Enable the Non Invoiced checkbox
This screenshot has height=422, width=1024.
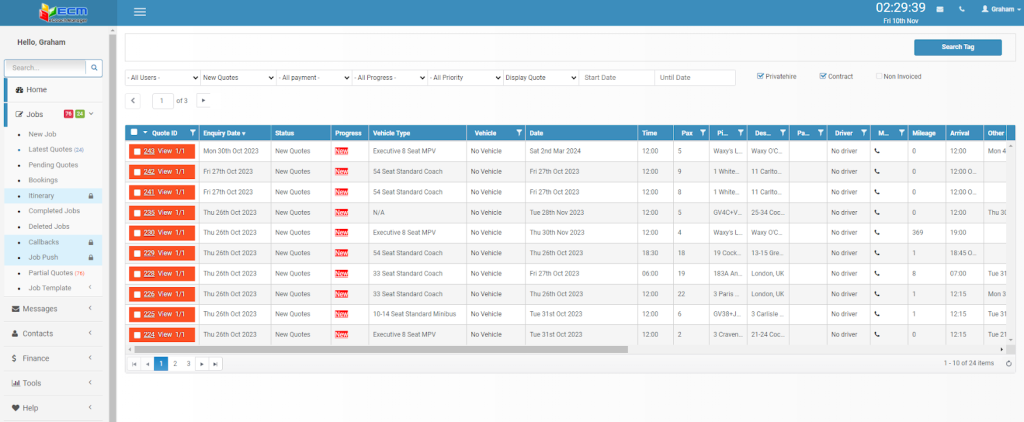tap(879, 76)
